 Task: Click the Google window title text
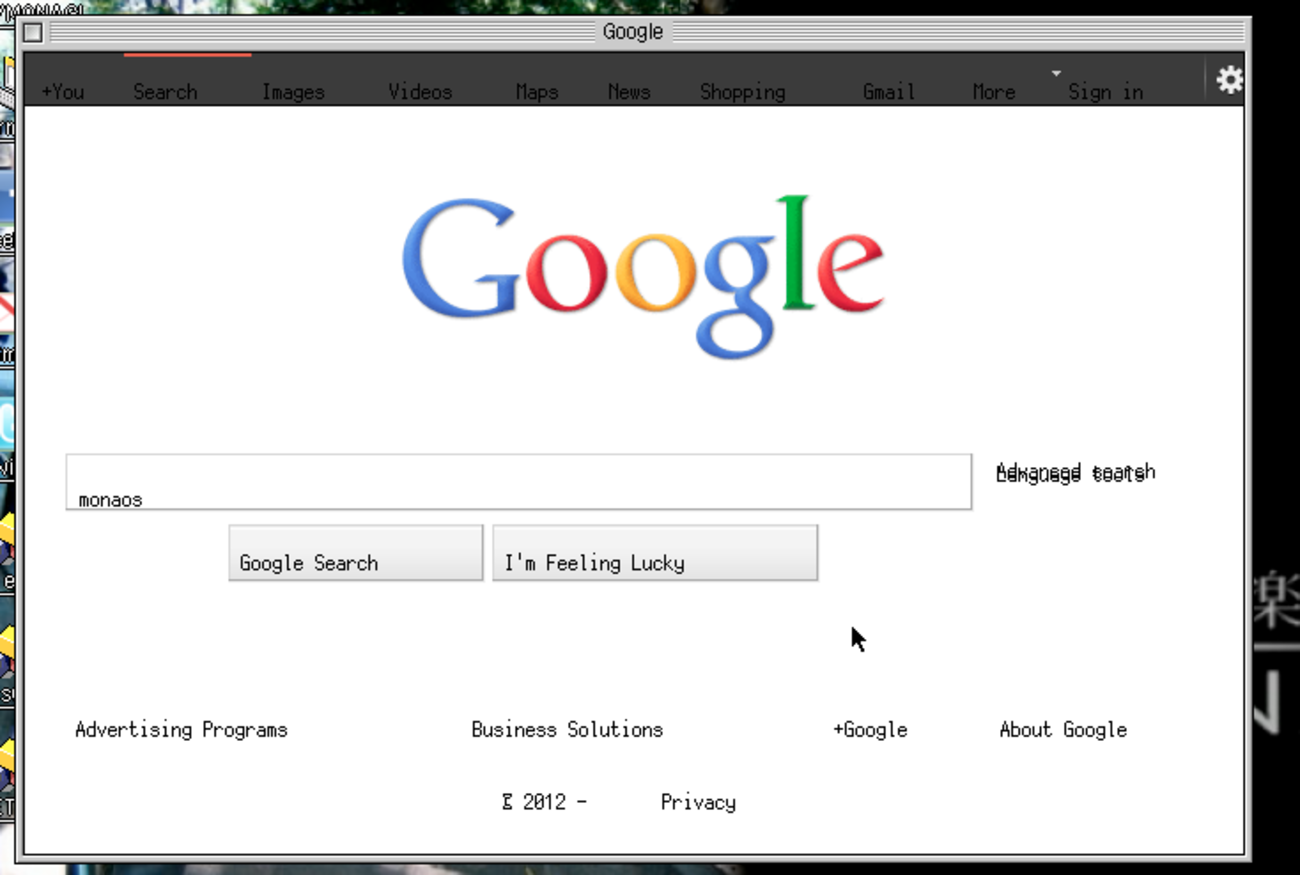[x=633, y=32]
